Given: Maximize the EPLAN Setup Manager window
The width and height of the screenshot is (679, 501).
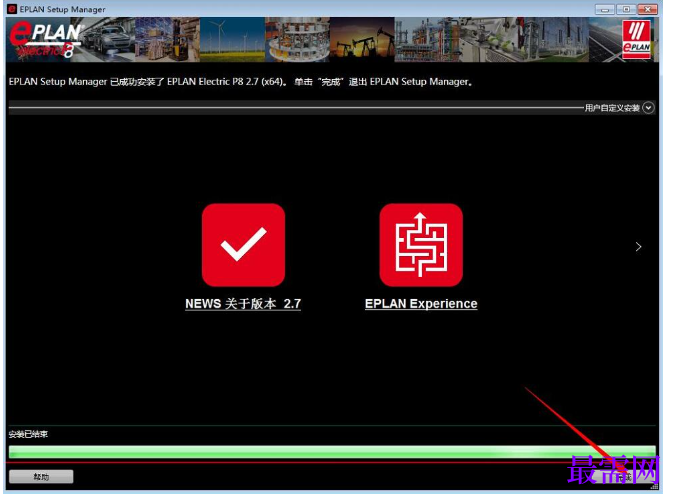Looking at the screenshot, I should 626,9.
